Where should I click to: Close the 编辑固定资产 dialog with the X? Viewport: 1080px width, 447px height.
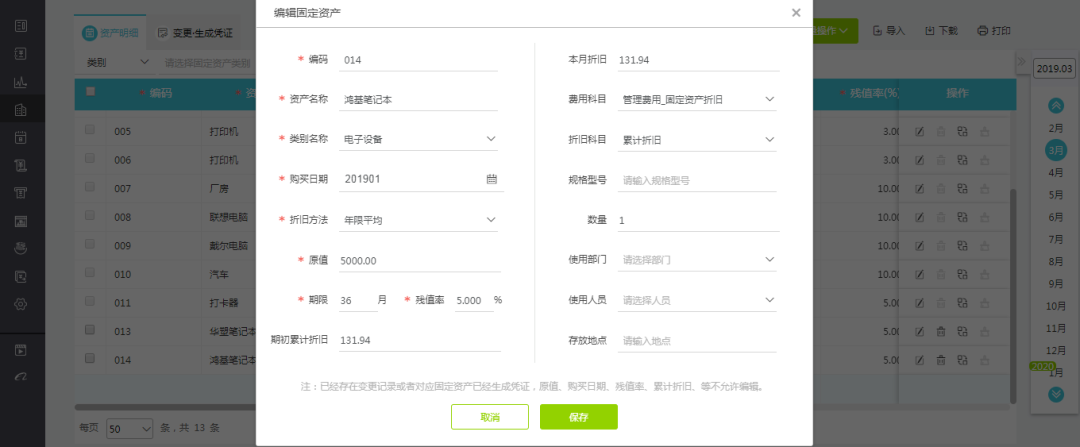tap(796, 12)
